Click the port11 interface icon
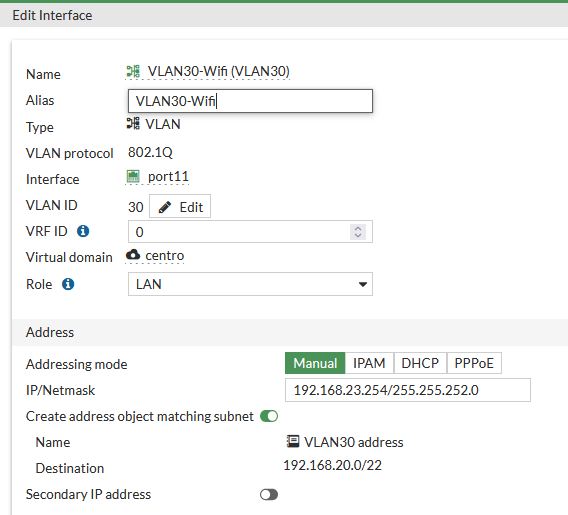The width and height of the screenshot is (568, 515). [133, 176]
